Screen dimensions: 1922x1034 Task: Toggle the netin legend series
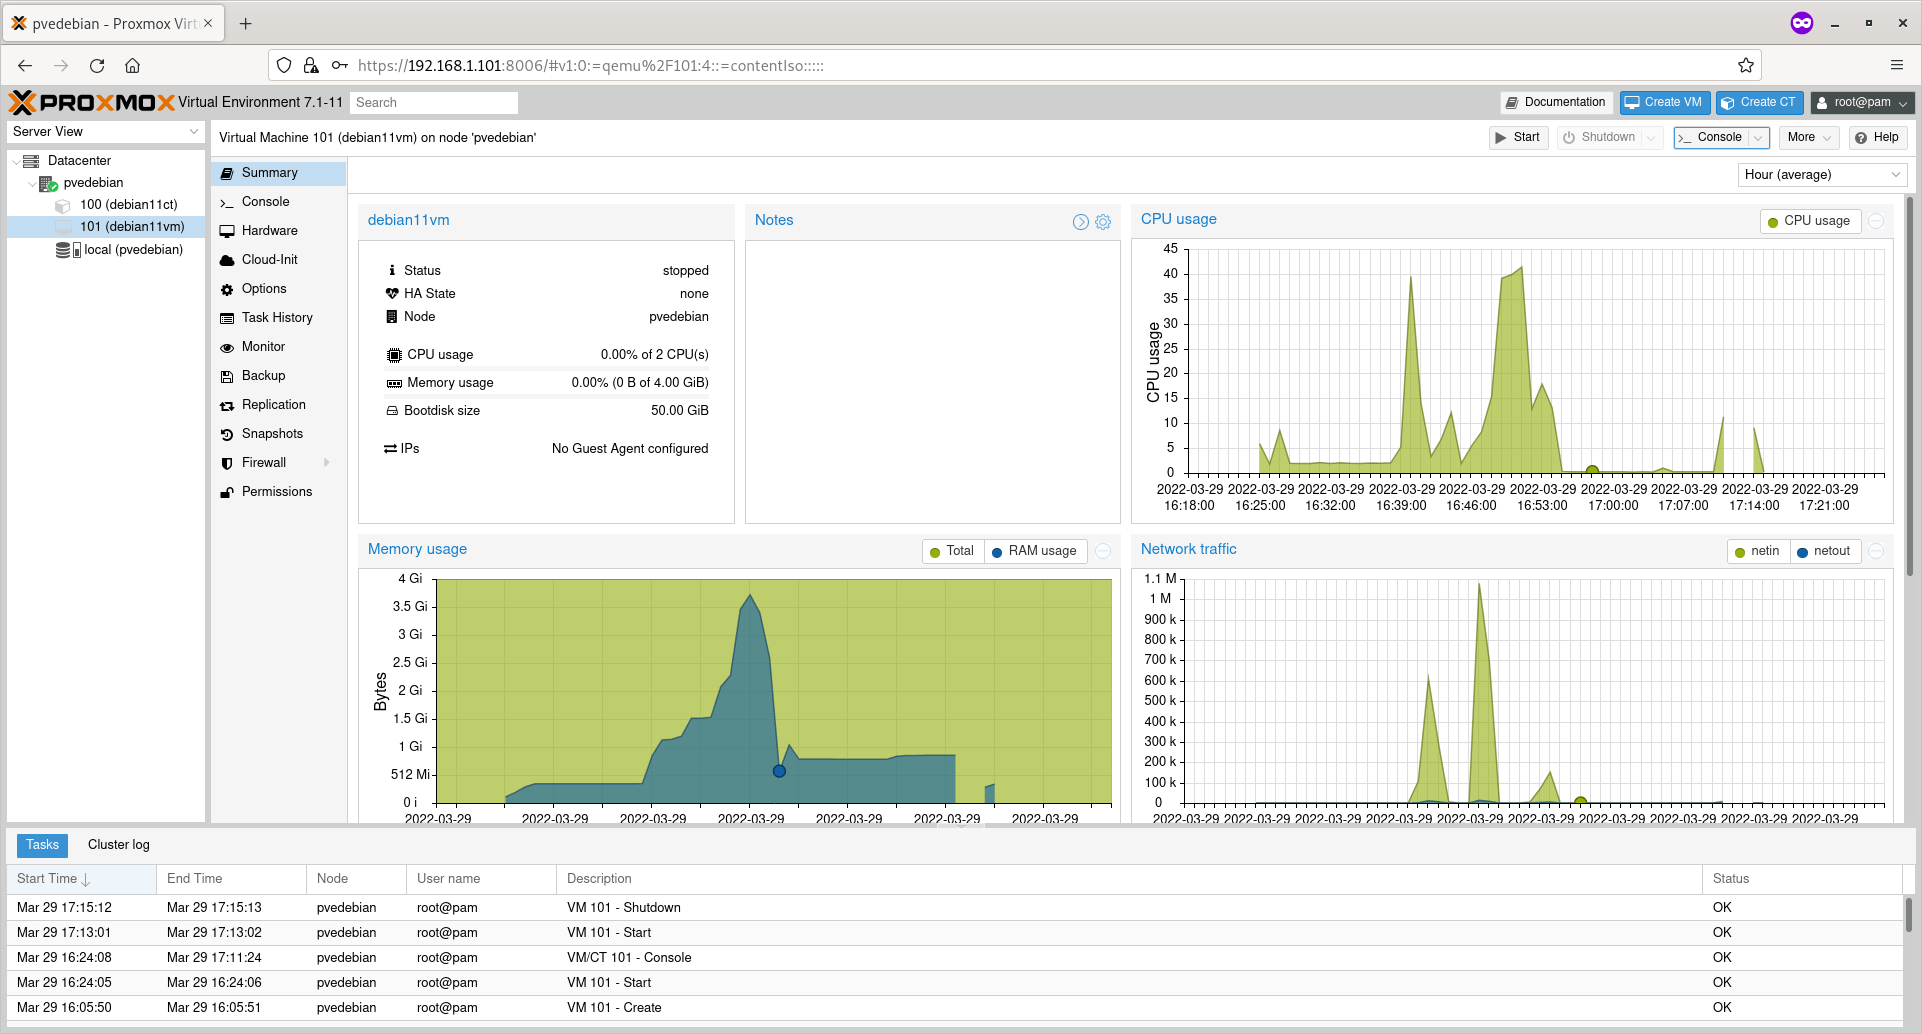click(x=1757, y=551)
